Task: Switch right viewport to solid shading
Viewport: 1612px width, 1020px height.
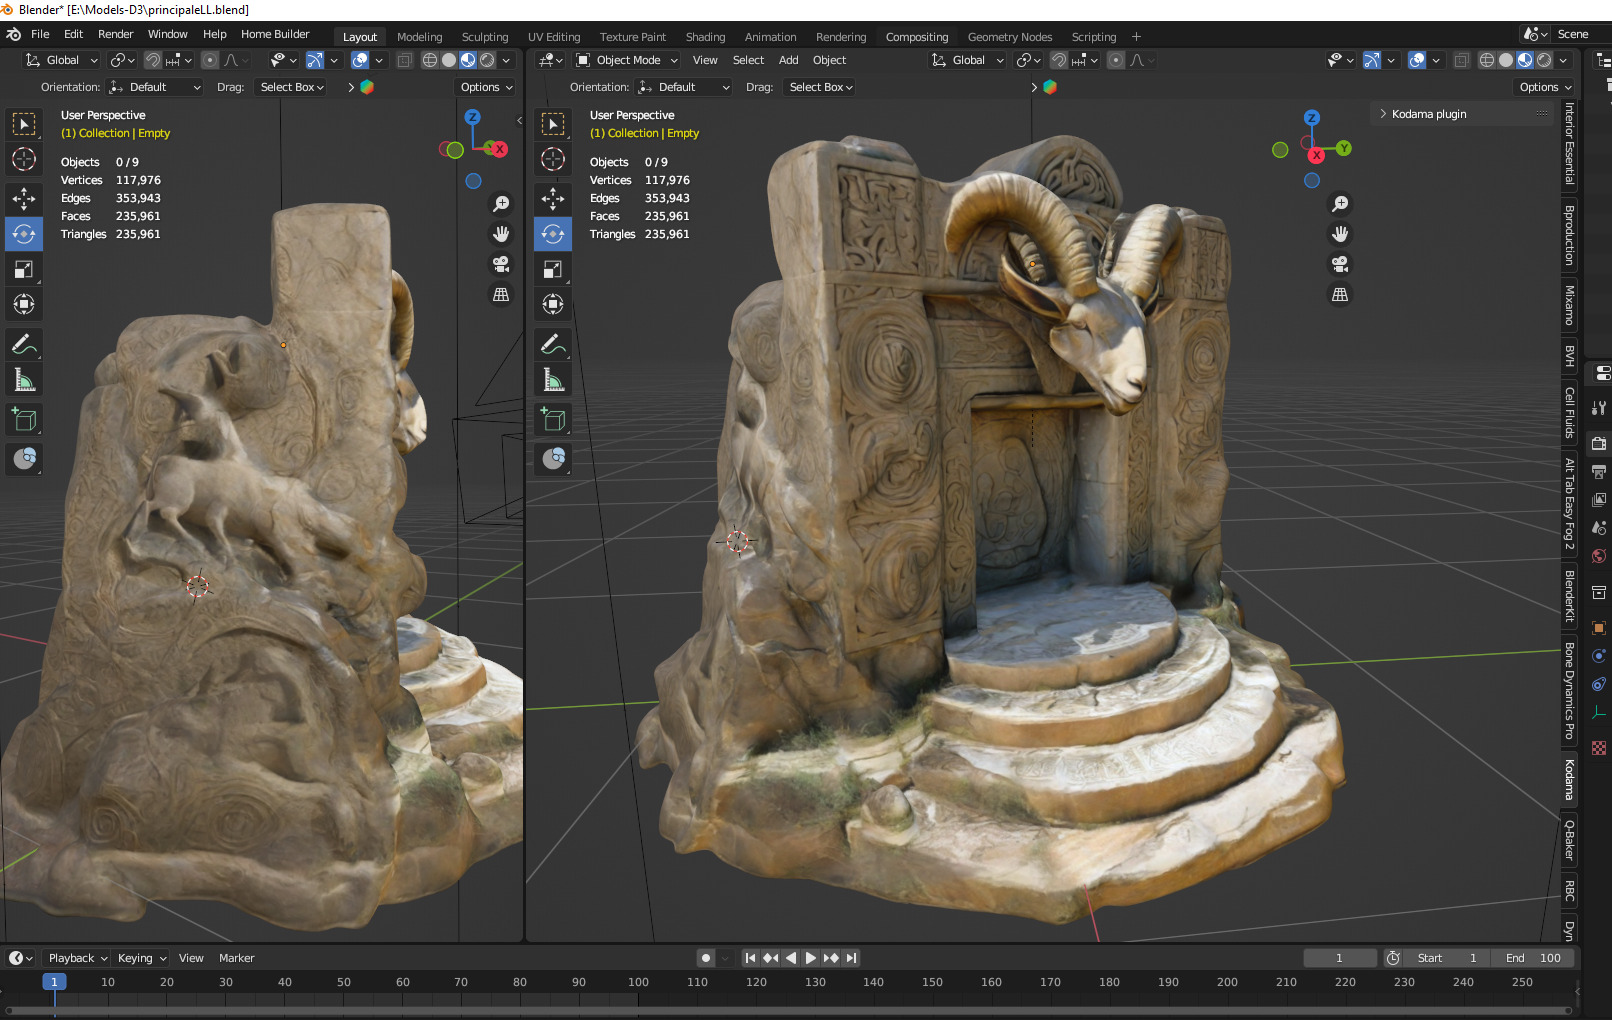Action: point(1506,60)
